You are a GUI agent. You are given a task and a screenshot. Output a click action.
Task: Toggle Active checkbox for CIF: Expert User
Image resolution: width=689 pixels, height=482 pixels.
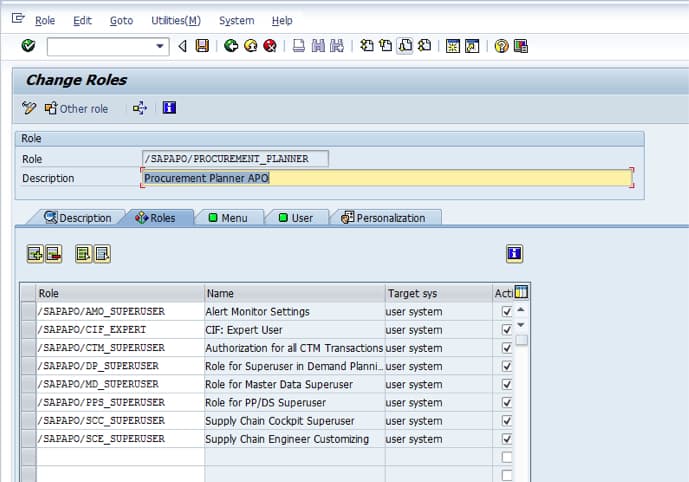pos(507,330)
